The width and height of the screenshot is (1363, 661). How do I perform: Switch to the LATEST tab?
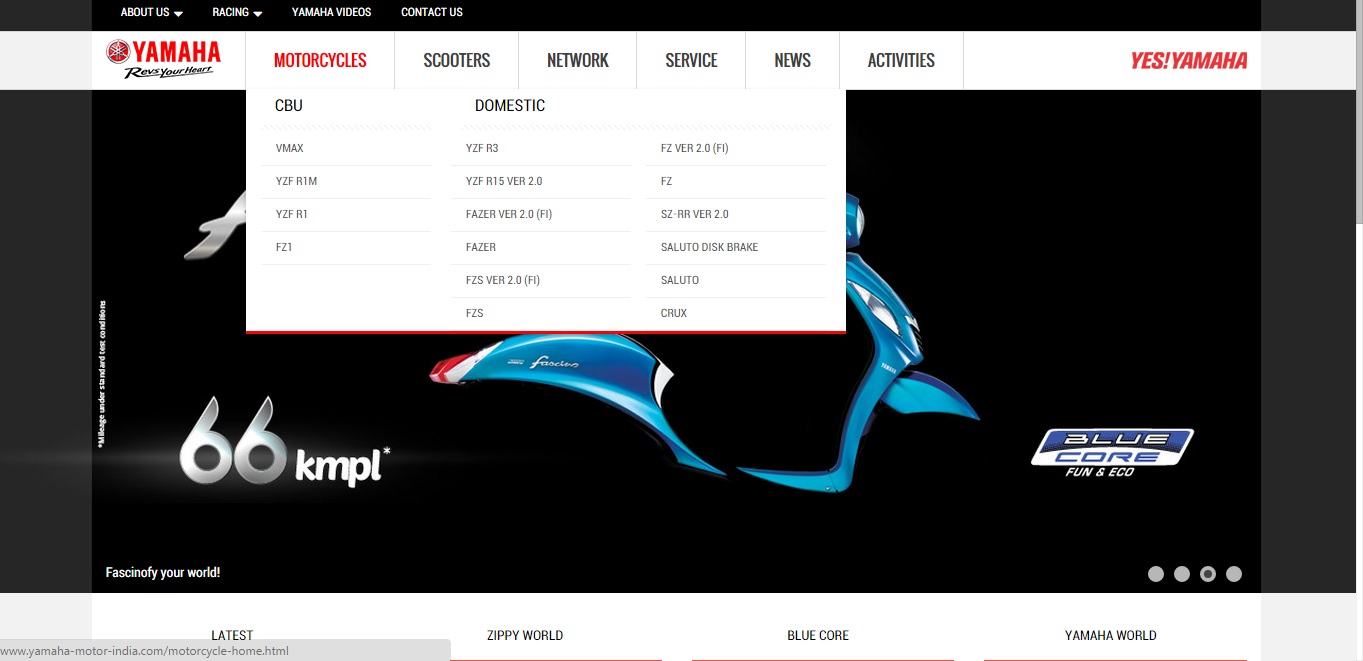tap(232, 635)
